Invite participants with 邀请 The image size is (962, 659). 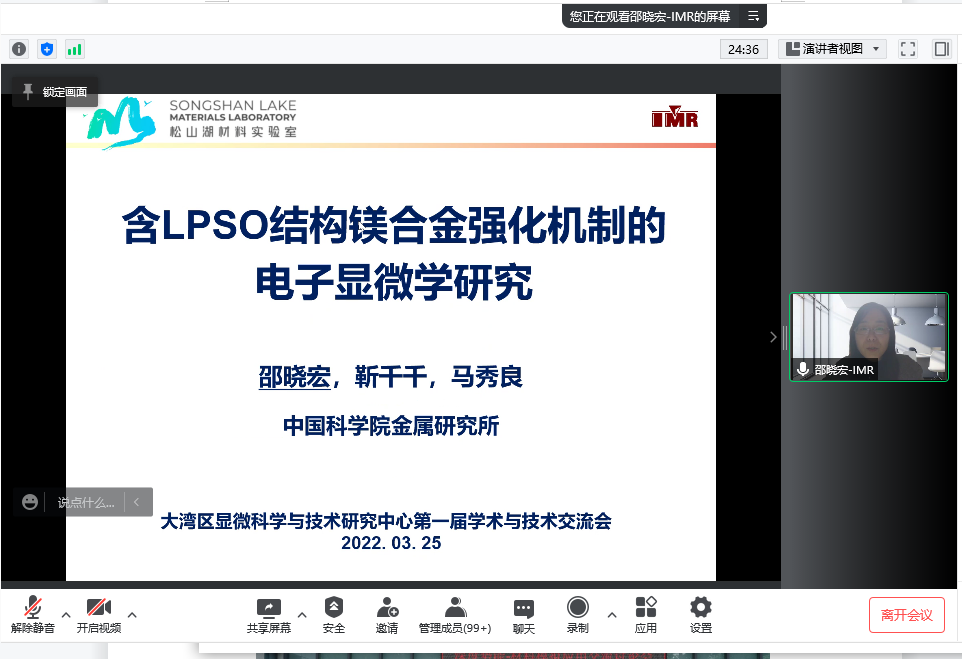(387, 615)
